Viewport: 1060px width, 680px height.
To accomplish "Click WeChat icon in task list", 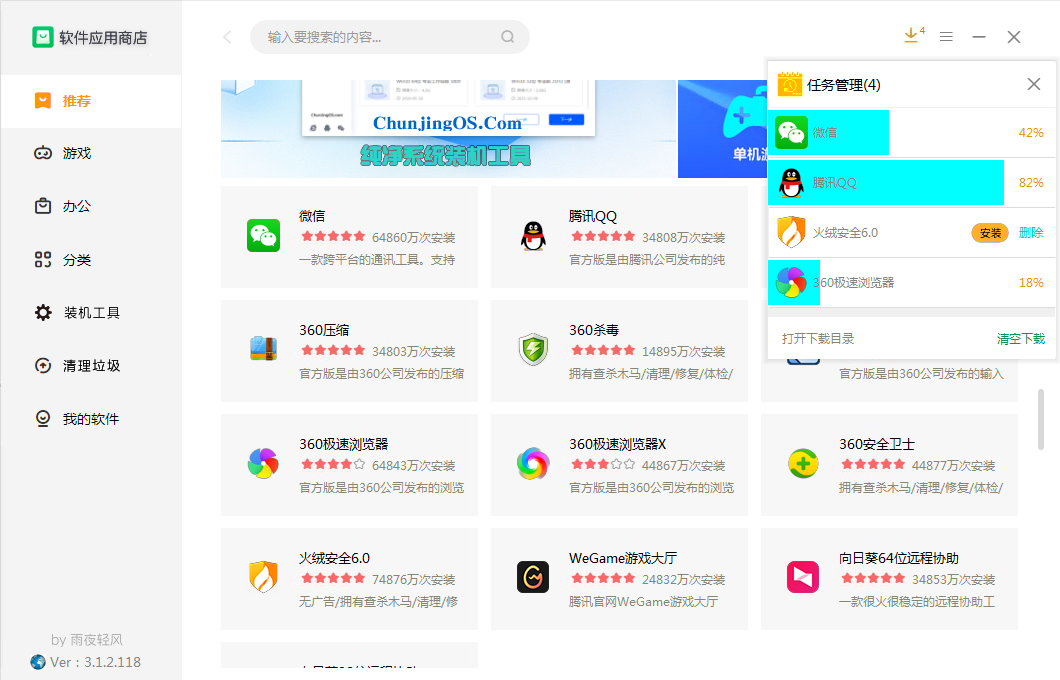I will pyautogui.click(x=791, y=132).
